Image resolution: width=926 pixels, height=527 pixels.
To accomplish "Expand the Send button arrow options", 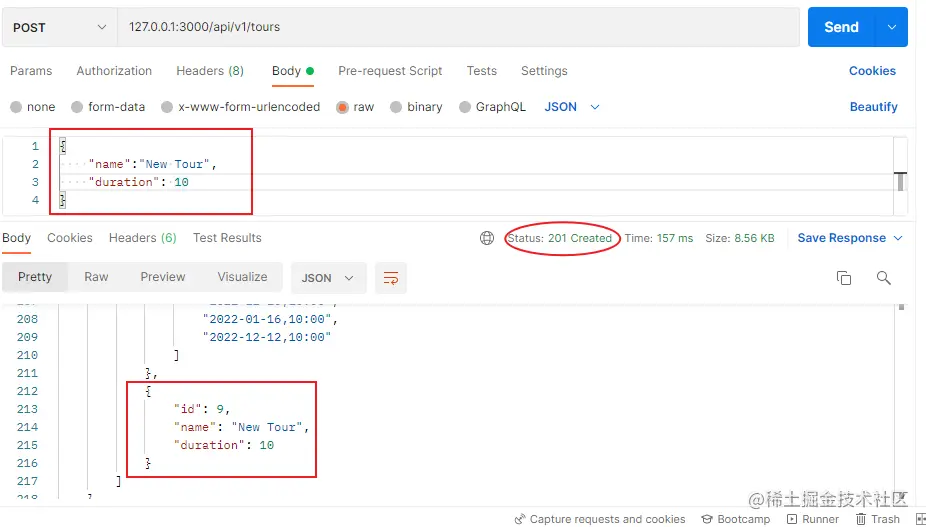I will [892, 27].
